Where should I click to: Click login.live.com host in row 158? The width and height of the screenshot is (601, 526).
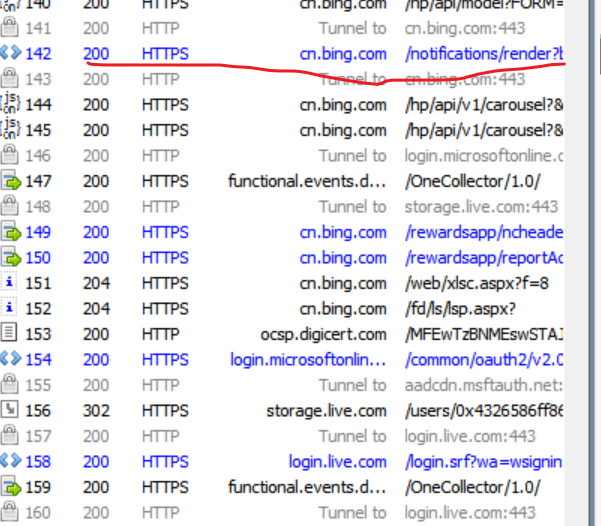tap(337, 462)
